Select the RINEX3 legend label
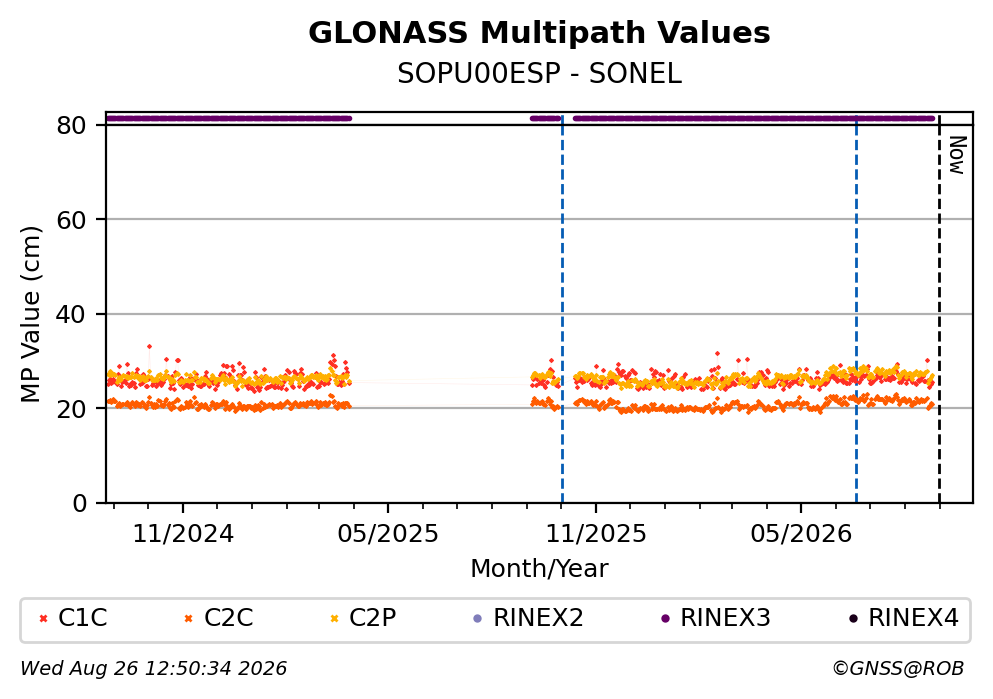 point(725,617)
